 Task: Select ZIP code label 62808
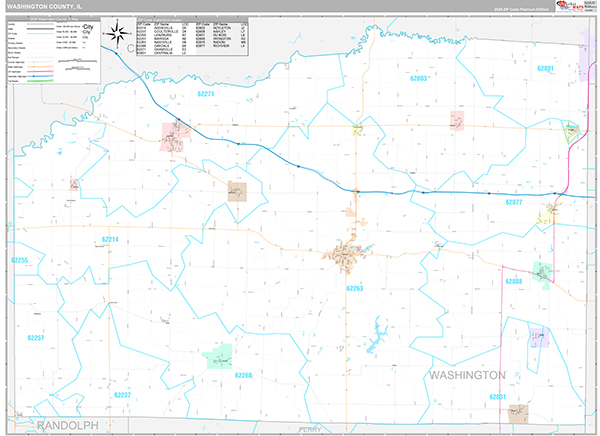click(x=514, y=281)
